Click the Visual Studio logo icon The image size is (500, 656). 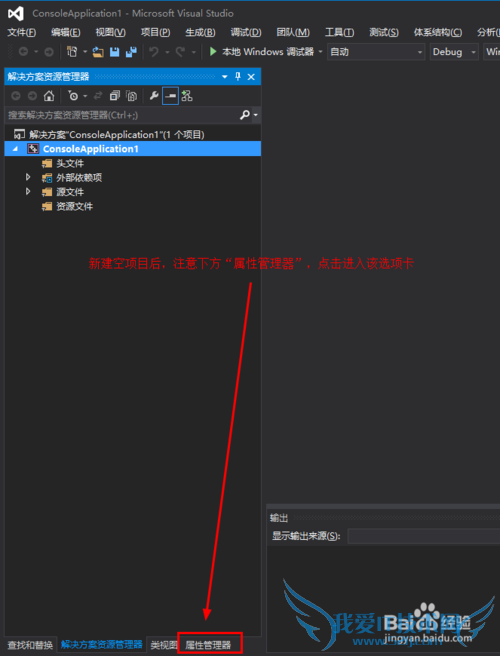[16, 14]
